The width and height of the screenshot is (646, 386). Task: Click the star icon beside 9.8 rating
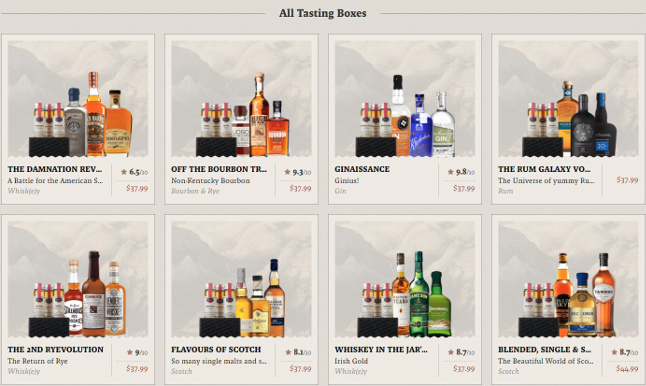pyautogui.click(x=451, y=172)
